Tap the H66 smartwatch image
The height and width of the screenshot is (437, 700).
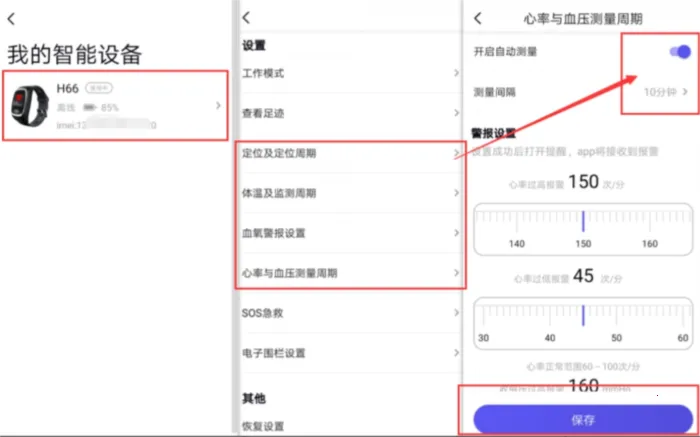(x=30, y=105)
